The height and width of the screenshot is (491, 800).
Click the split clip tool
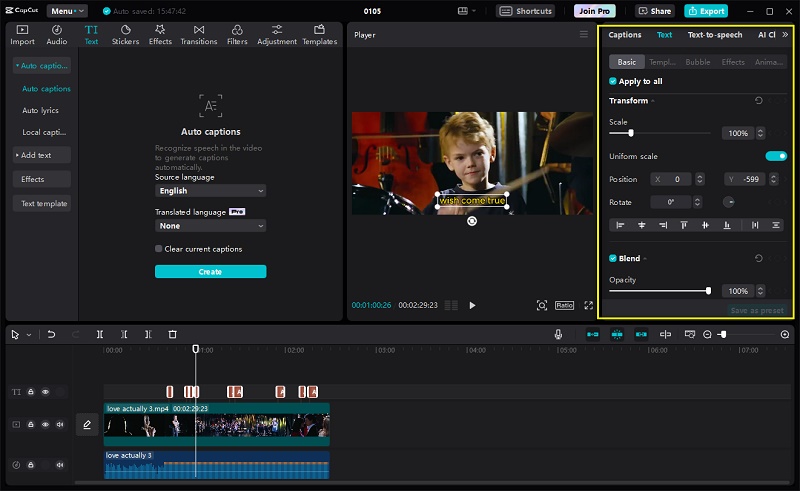(x=100, y=334)
